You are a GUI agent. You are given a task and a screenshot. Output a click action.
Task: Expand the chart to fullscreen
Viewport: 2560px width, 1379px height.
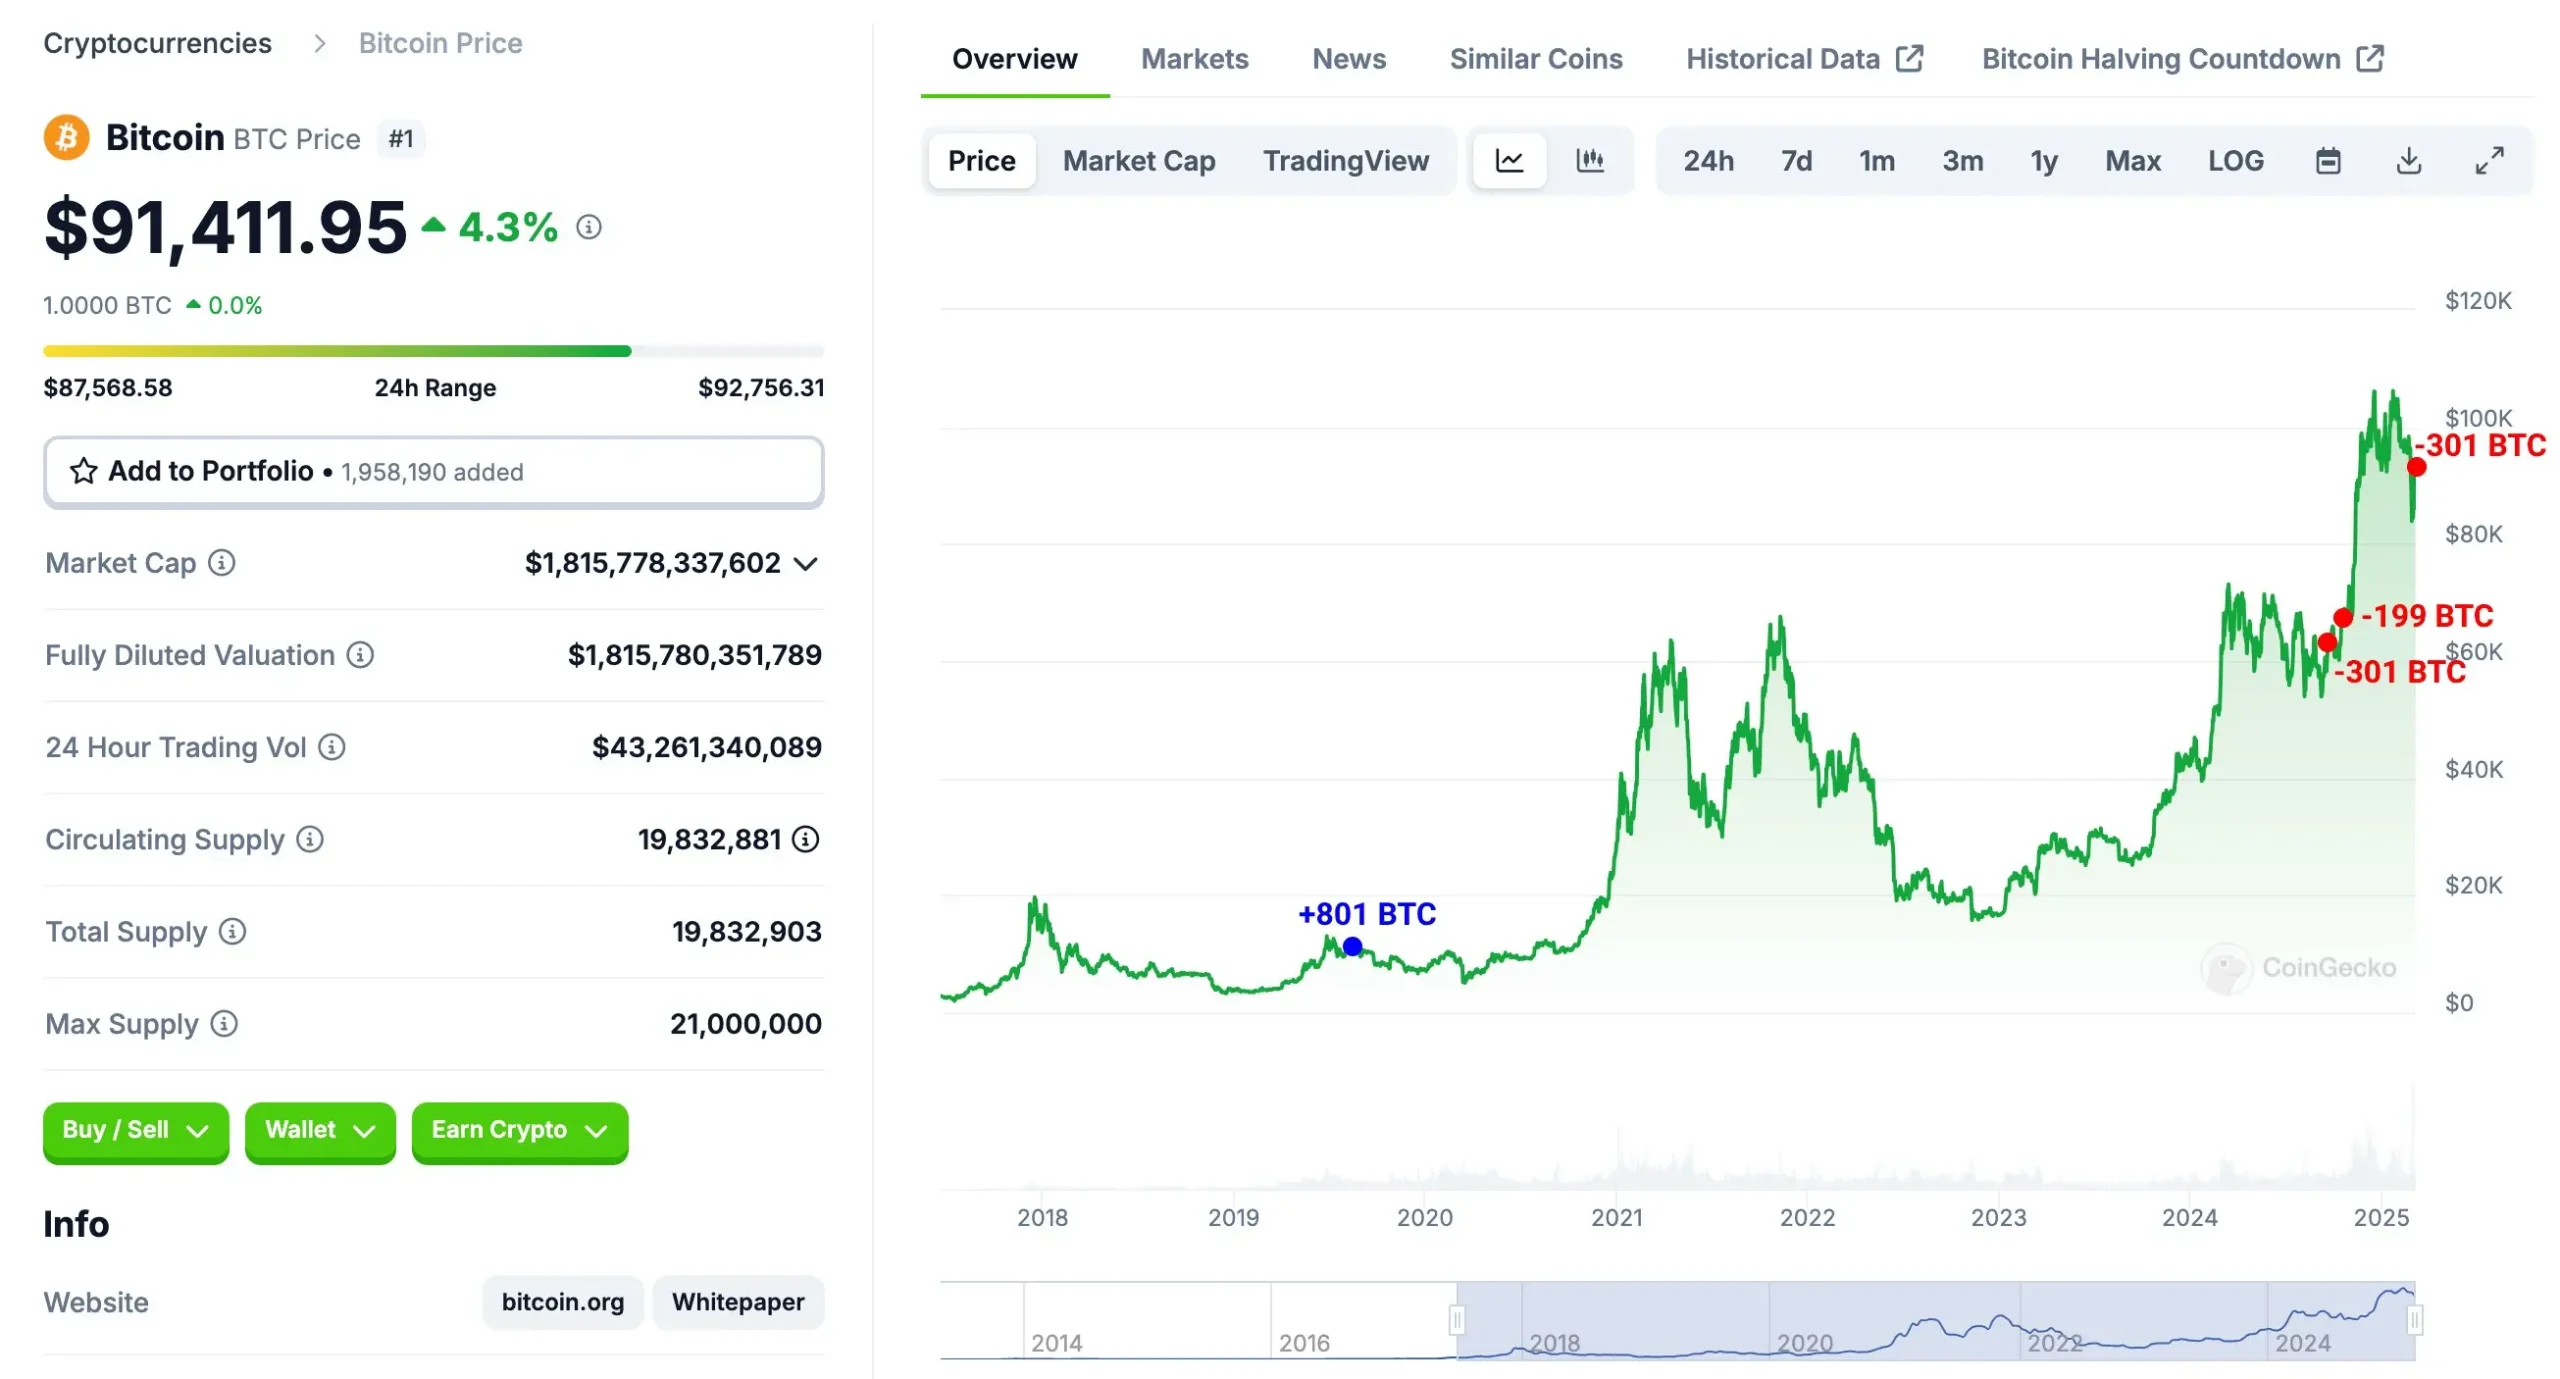pos(2489,160)
